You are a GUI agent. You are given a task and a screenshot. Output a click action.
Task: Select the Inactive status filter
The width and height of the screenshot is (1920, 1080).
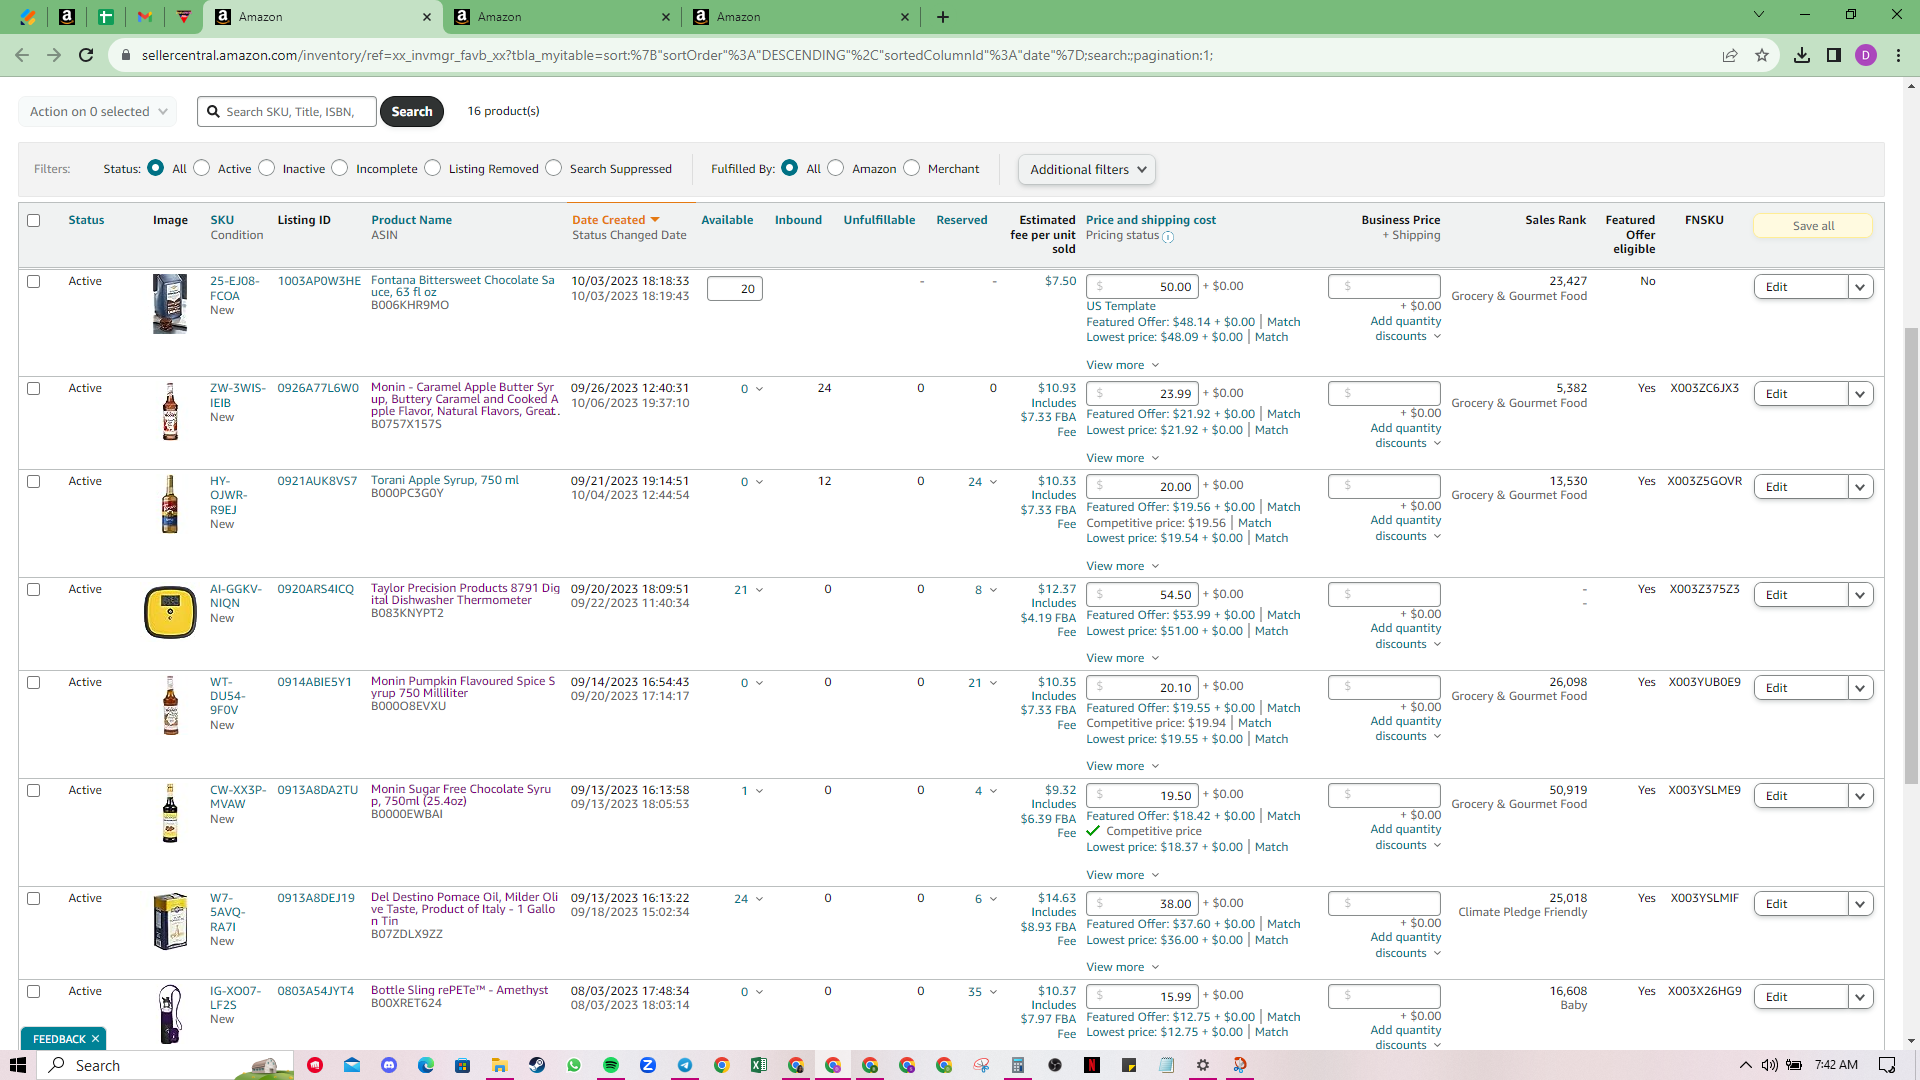point(267,168)
